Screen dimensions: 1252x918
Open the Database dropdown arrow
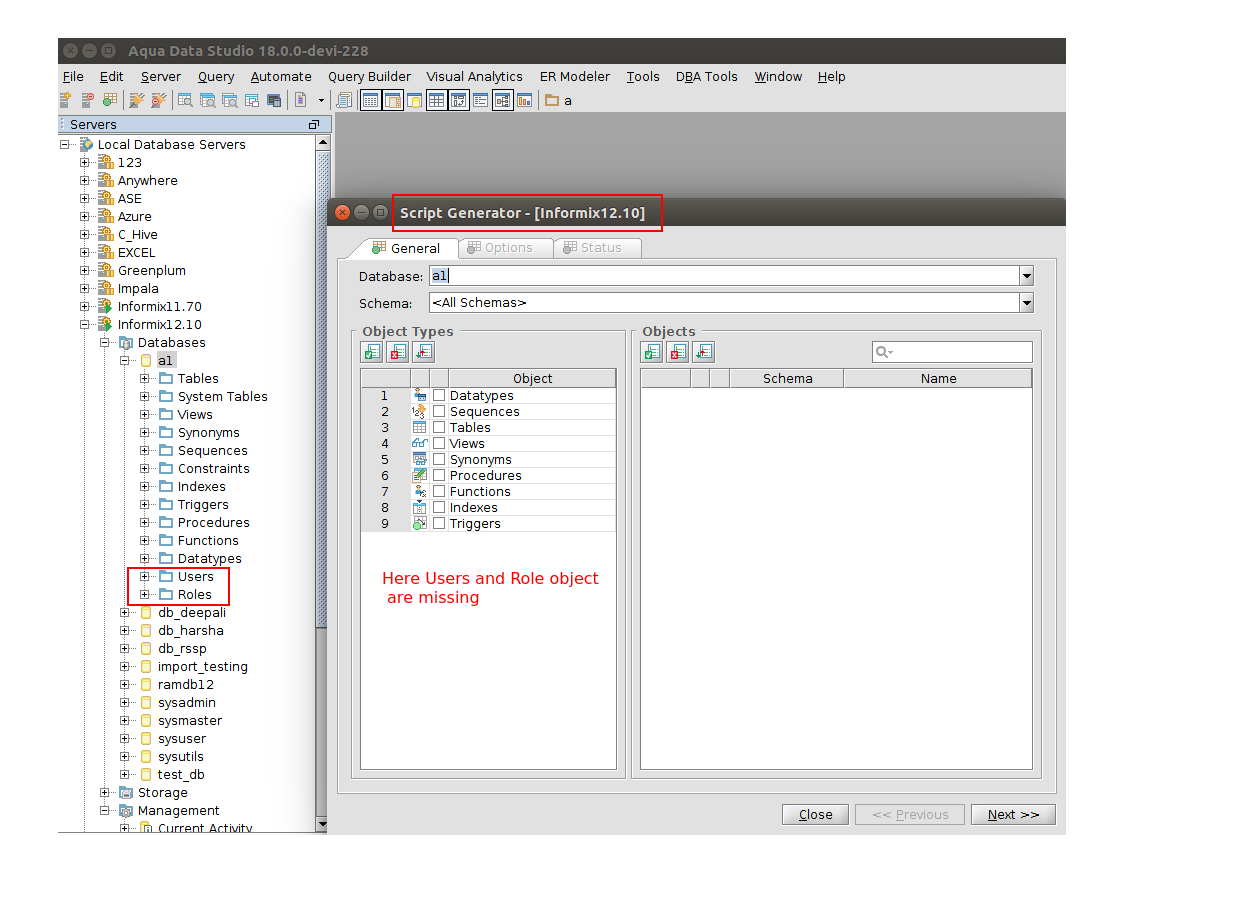(x=1026, y=276)
